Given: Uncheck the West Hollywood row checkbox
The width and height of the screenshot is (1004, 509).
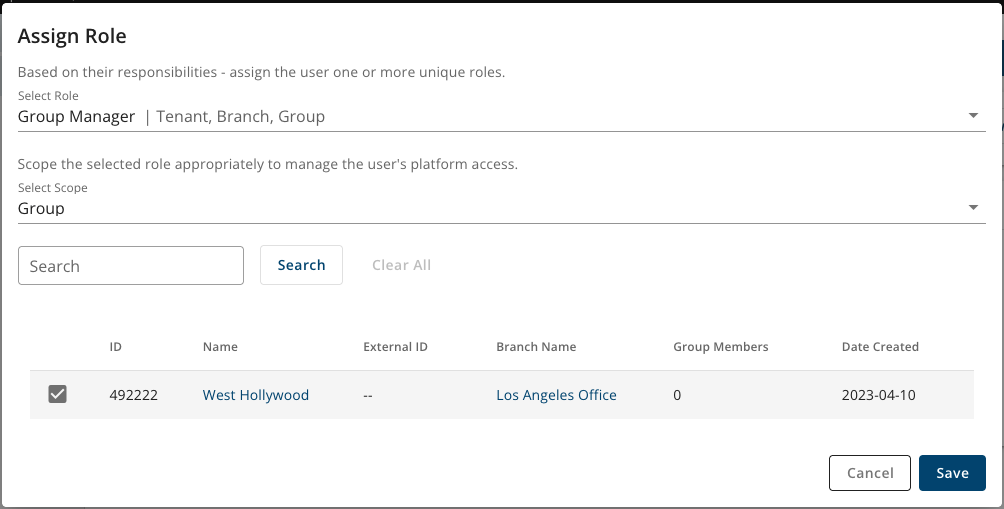Looking at the screenshot, I should [58, 394].
